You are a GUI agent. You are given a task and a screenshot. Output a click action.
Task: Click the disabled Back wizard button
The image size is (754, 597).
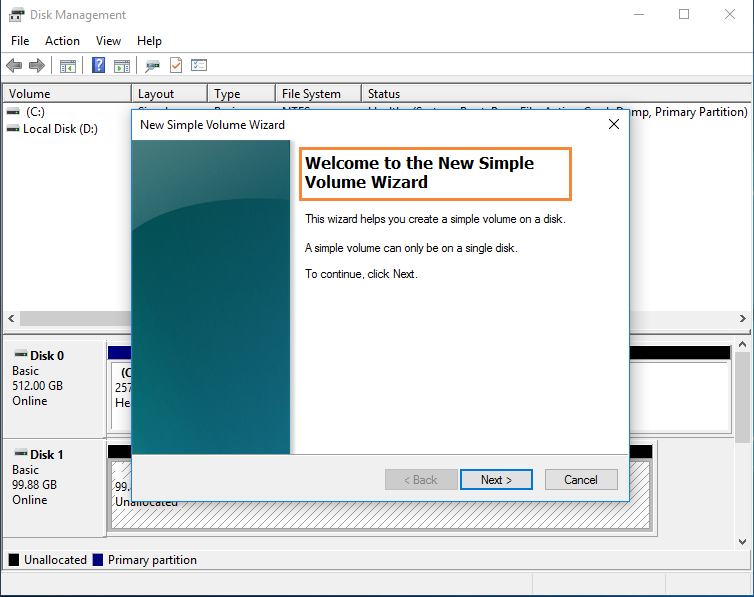421,480
